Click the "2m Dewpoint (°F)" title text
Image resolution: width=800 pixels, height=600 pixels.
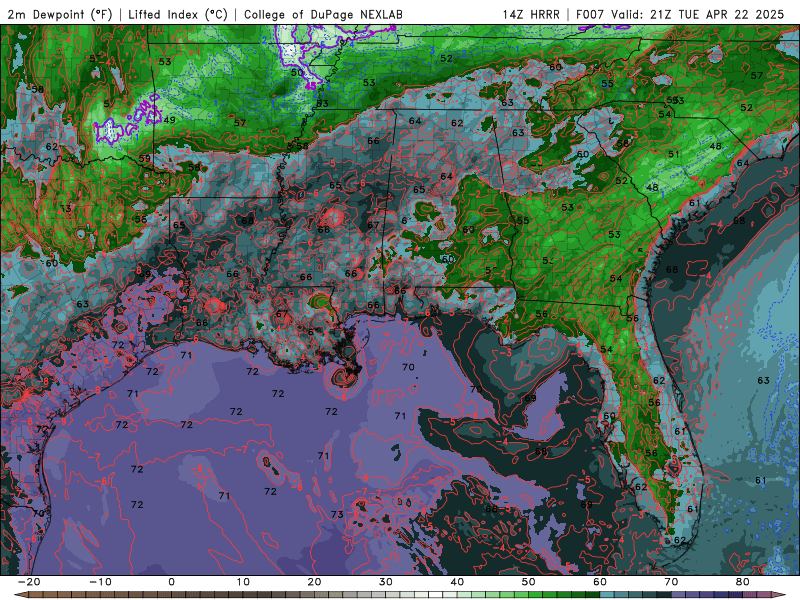tap(60, 14)
